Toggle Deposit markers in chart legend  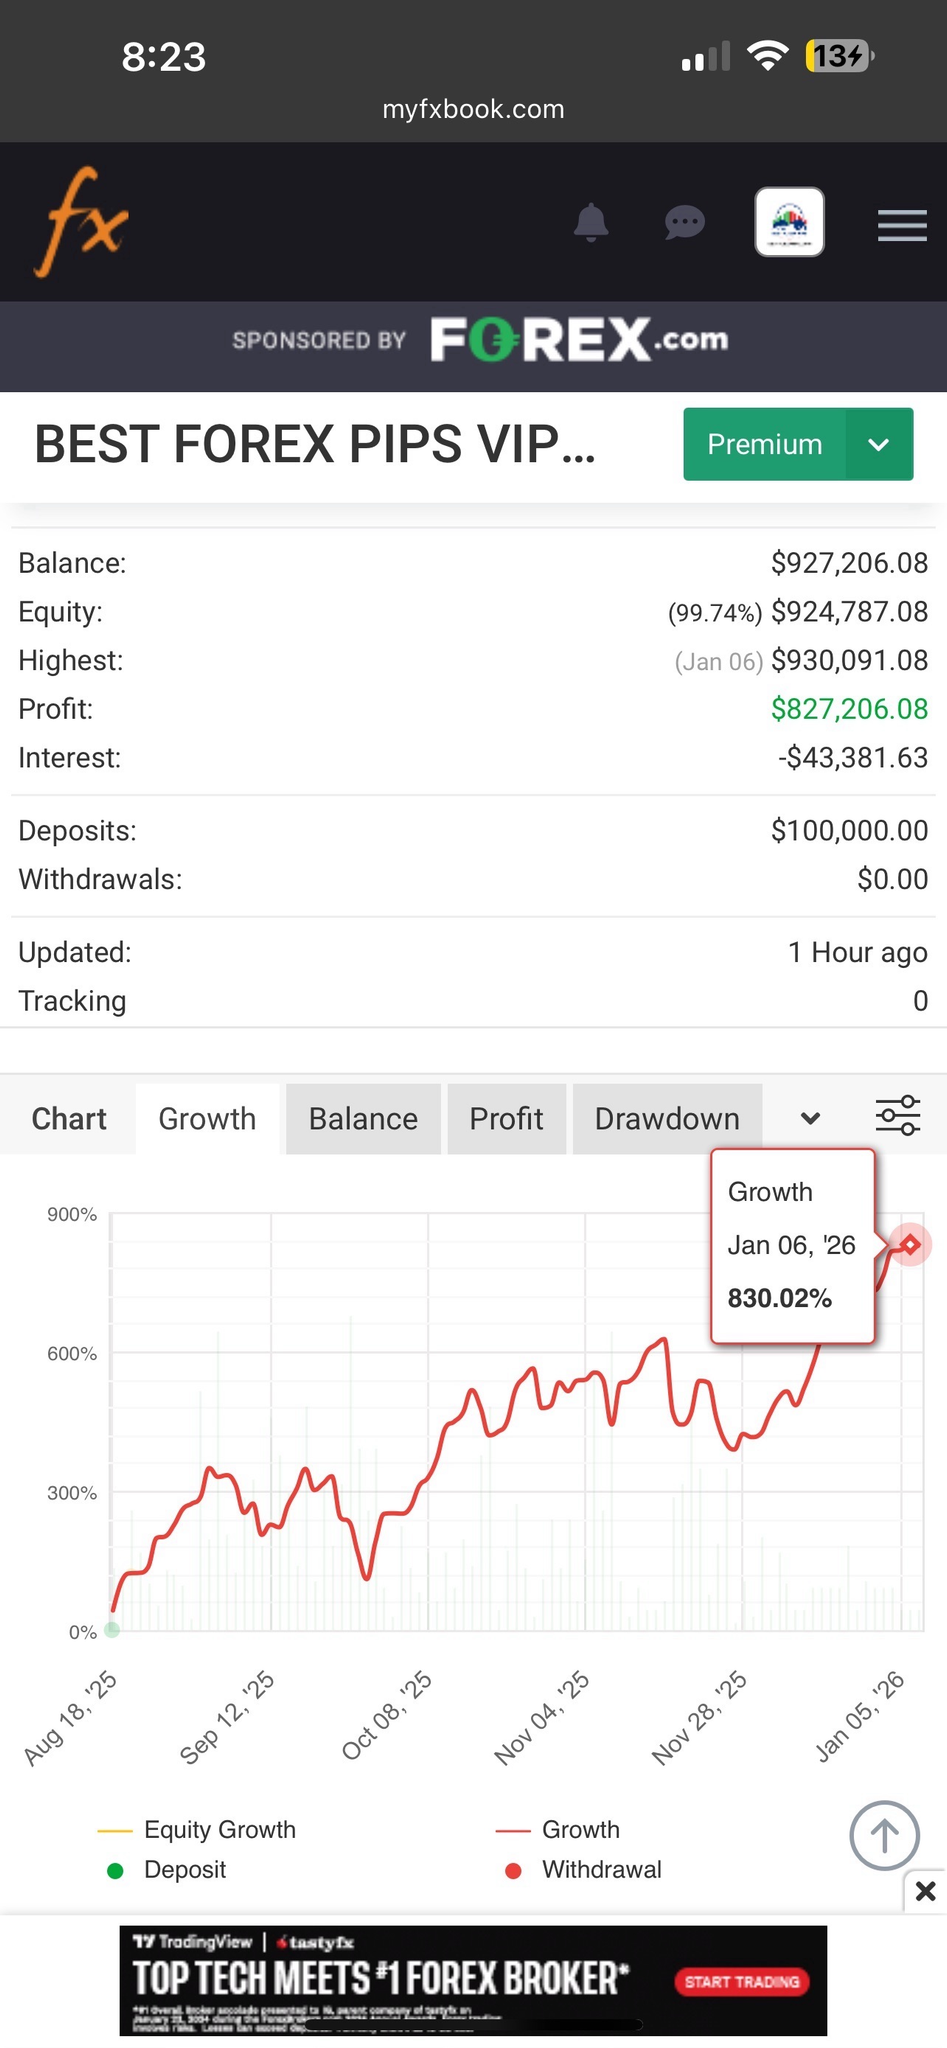point(184,1870)
